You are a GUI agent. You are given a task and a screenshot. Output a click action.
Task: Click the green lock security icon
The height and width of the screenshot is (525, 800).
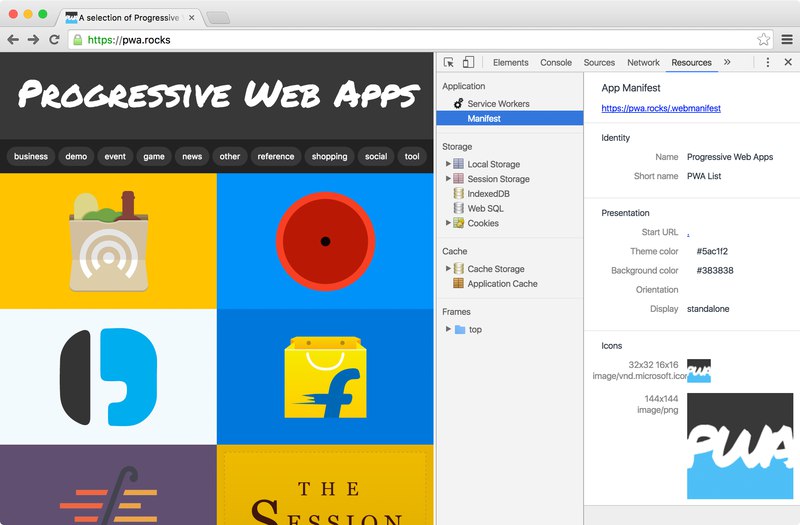coord(78,40)
